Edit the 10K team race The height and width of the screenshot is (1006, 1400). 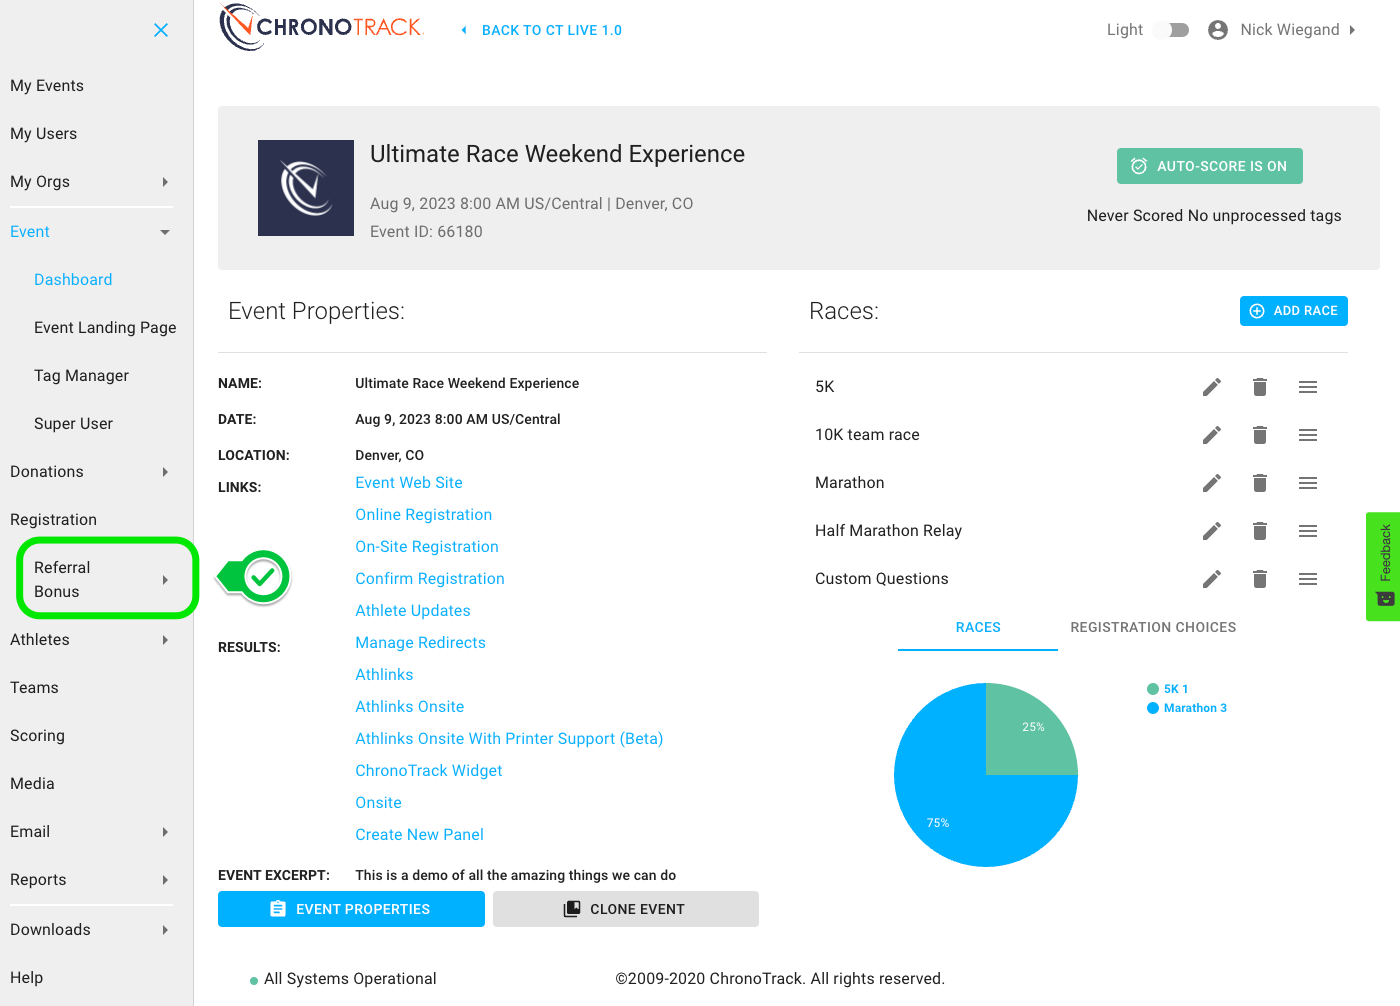1212,435
